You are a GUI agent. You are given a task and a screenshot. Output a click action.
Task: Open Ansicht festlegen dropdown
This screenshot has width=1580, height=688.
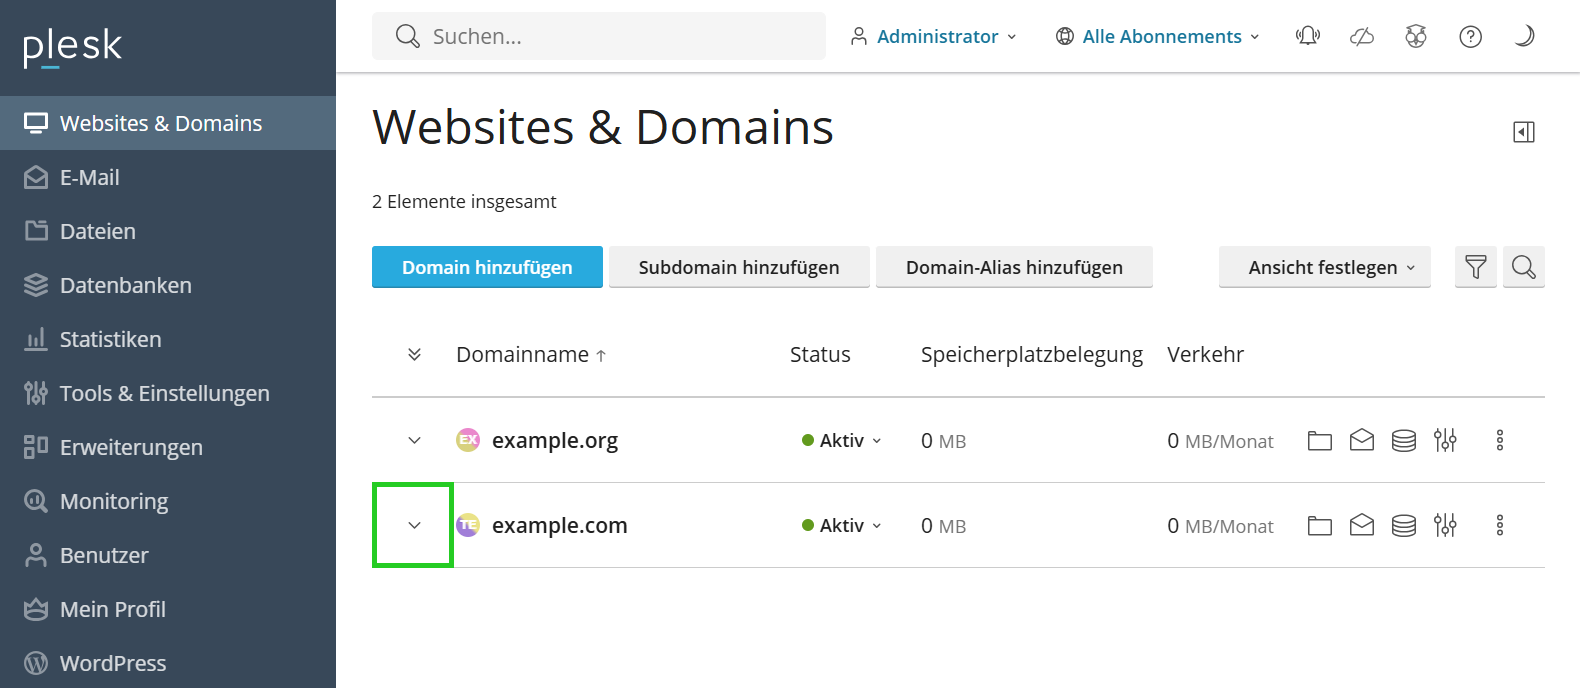1324,267
